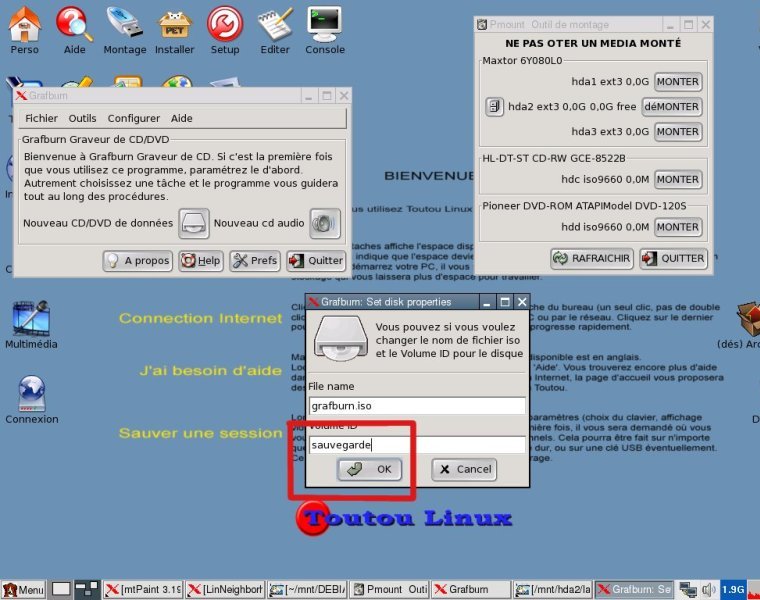Click the Nouveau cd audio speaker icon
The width and height of the screenshot is (760, 600).
(x=324, y=223)
